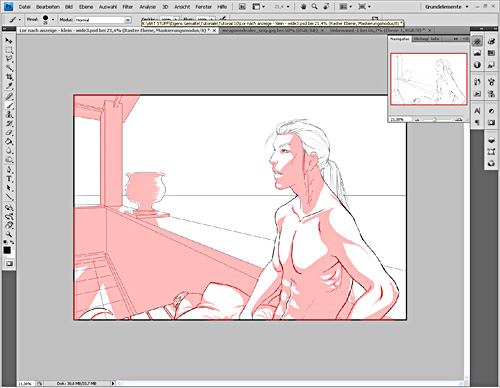This screenshot has width=500, height=388.
Task: Select the Pen tool
Action: (9, 170)
